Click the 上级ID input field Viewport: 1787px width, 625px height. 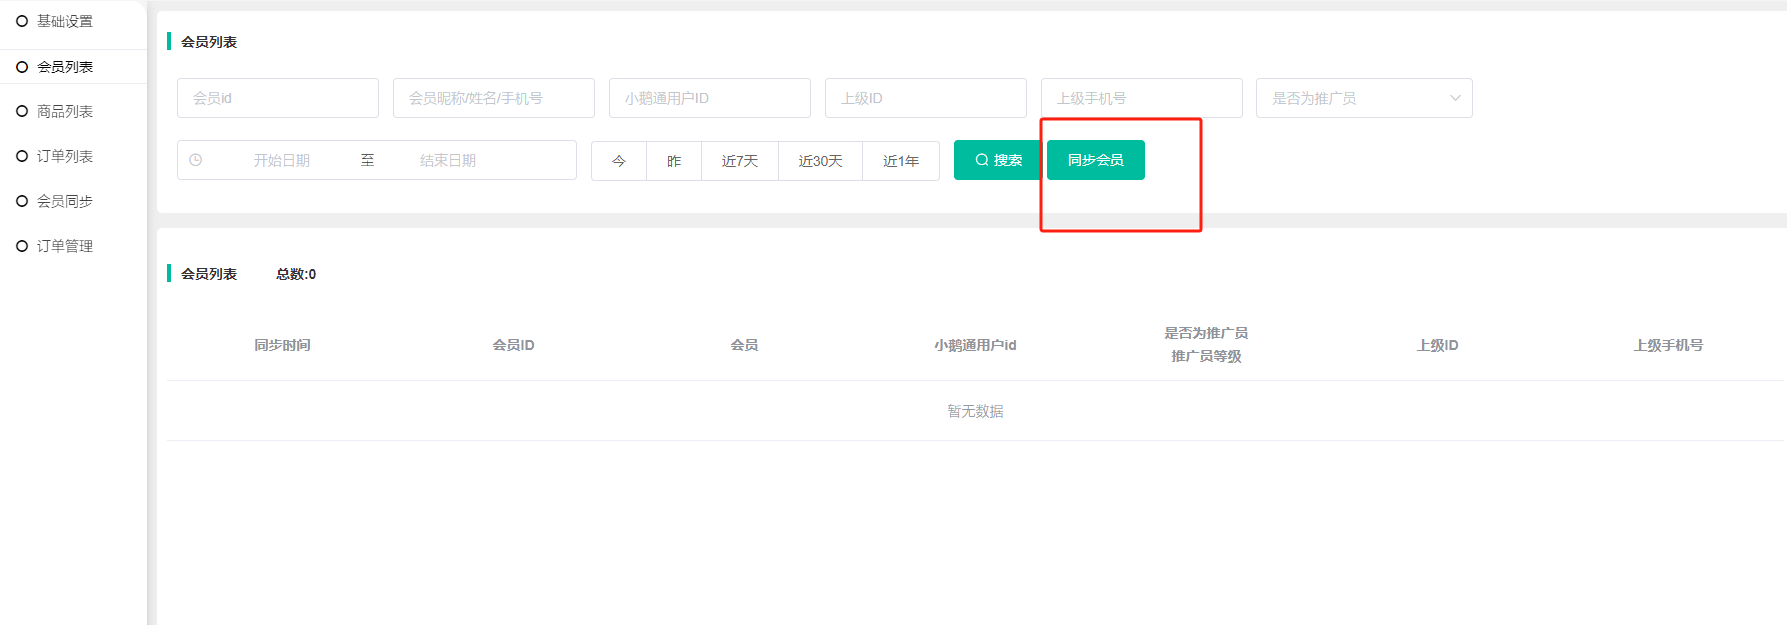click(x=925, y=98)
